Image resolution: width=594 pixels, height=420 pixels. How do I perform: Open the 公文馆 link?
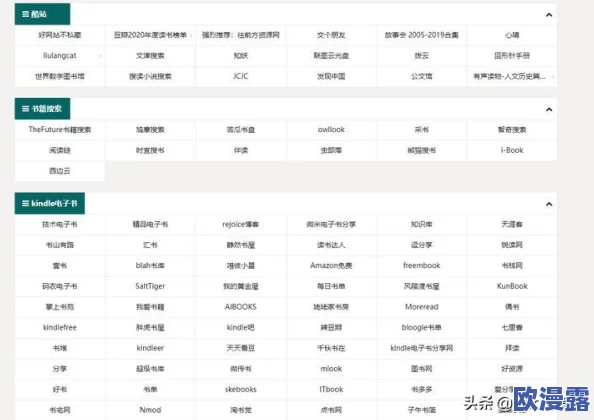[x=422, y=76]
